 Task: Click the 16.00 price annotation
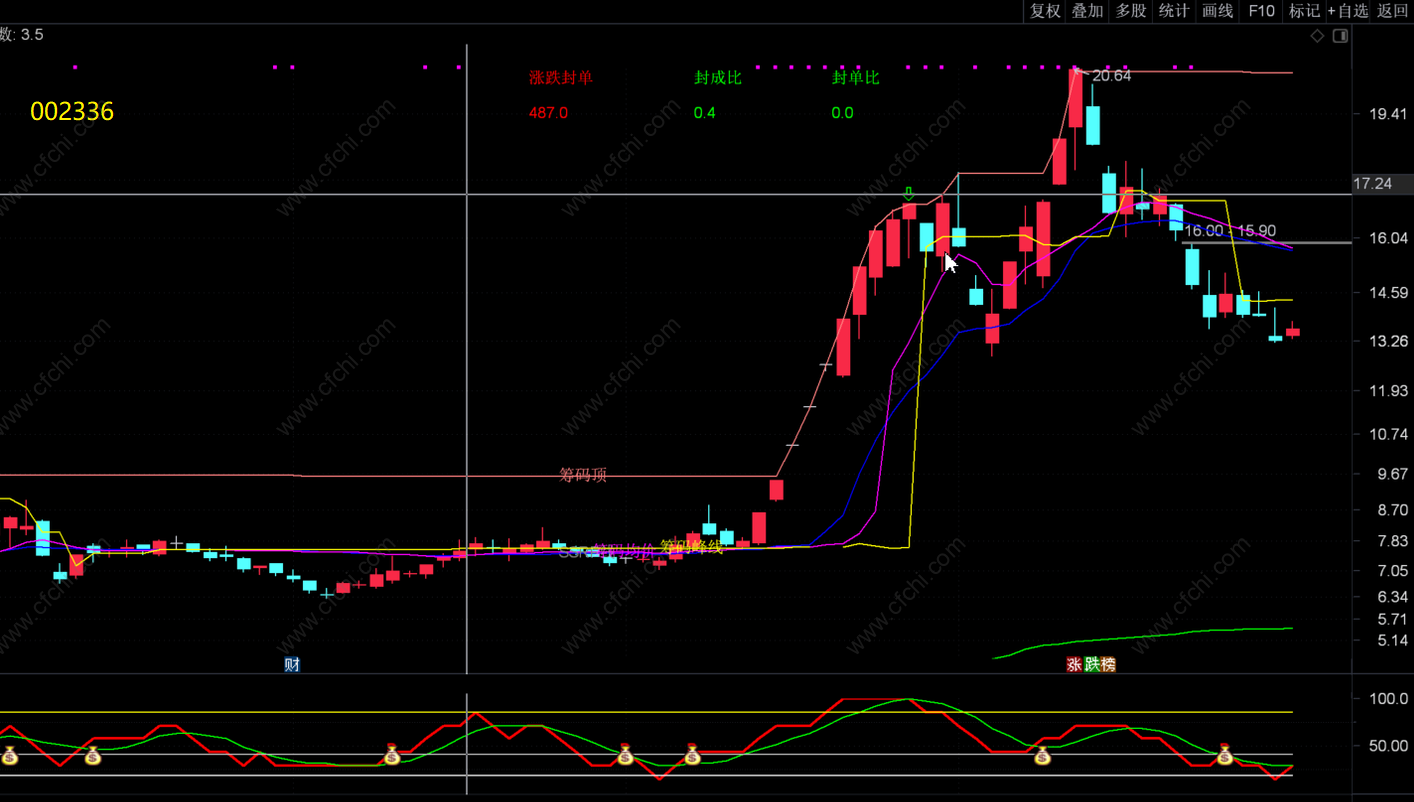click(1204, 231)
